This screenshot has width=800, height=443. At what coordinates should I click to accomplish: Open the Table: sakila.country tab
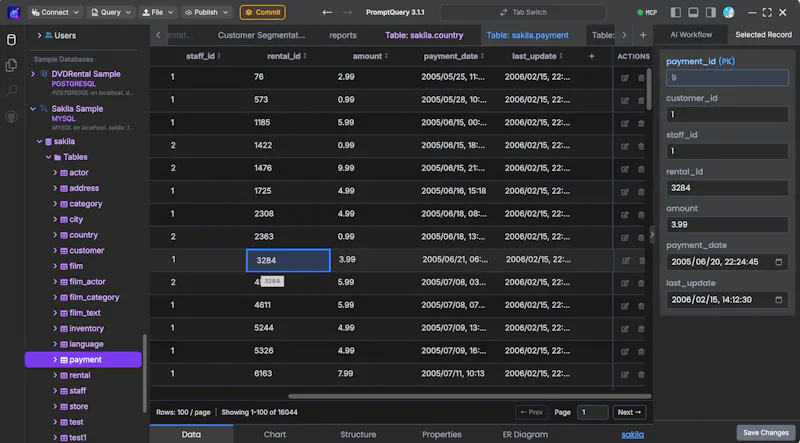tap(424, 35)
